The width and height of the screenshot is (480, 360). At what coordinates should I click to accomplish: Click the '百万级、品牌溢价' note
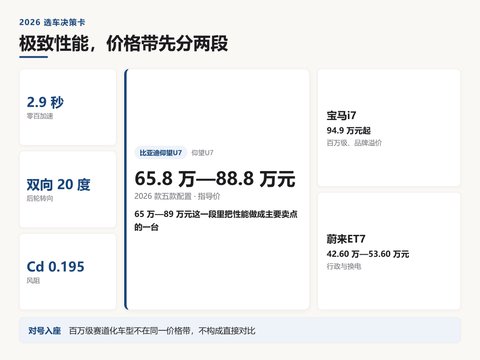pyautogui.click(x=354, y=143)
